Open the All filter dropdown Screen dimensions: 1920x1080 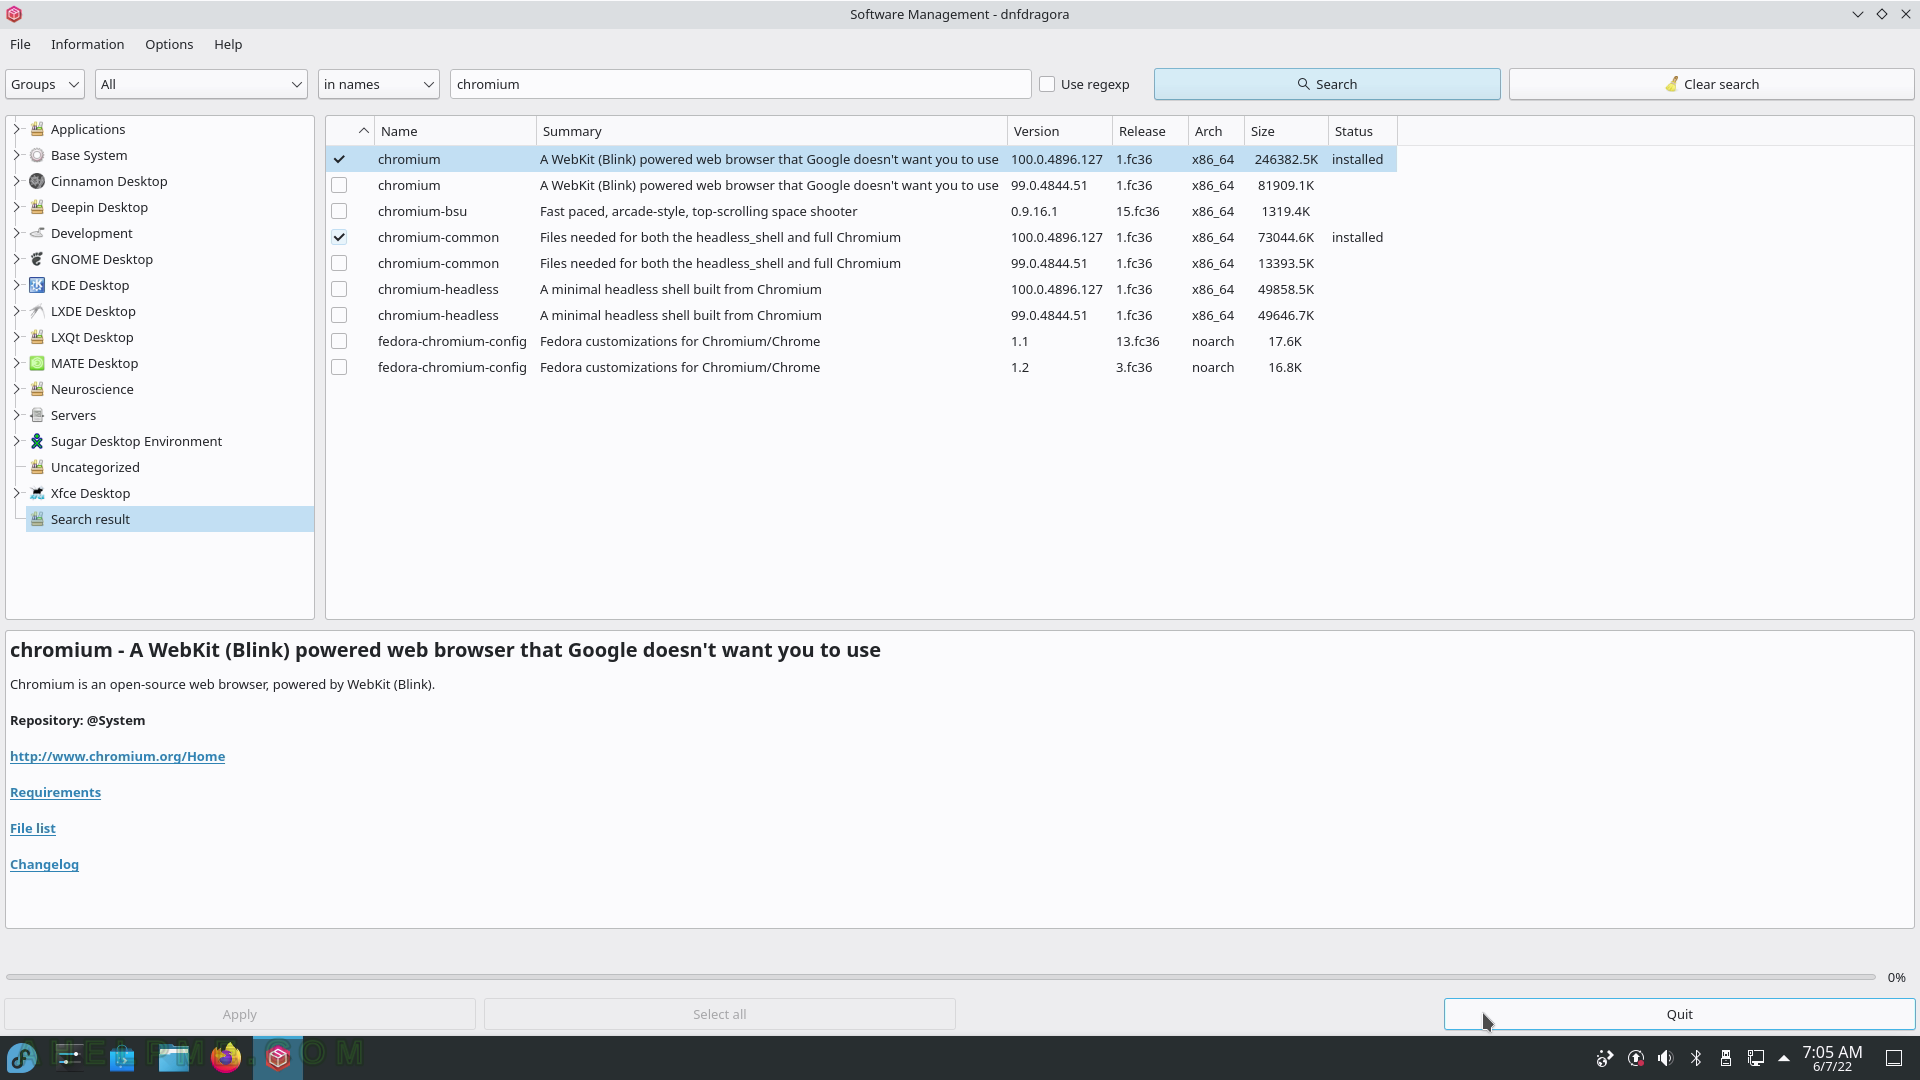tap(201, 84)
